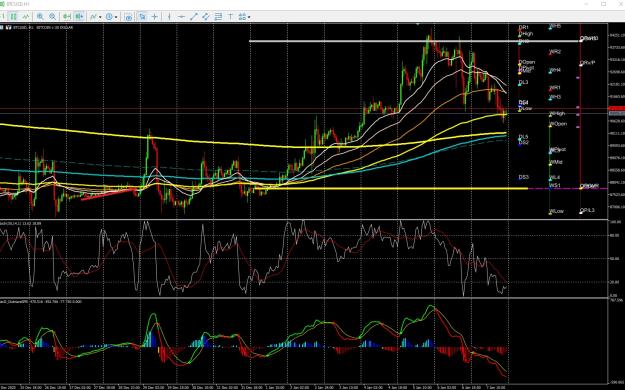Click the DL5 level label
Image resolution: width=625 pixels, height=390 pixels.
(523, 137)
